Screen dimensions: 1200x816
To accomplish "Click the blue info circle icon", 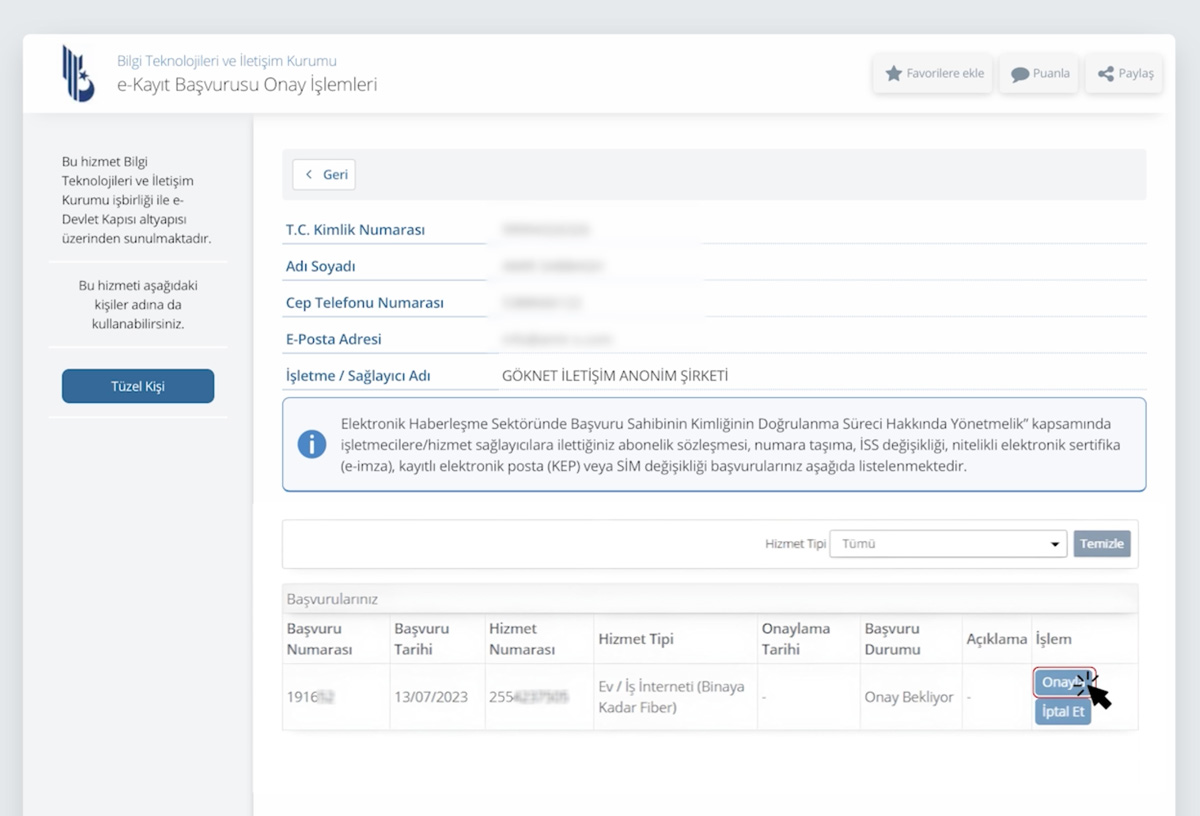I will click(312, 445).
